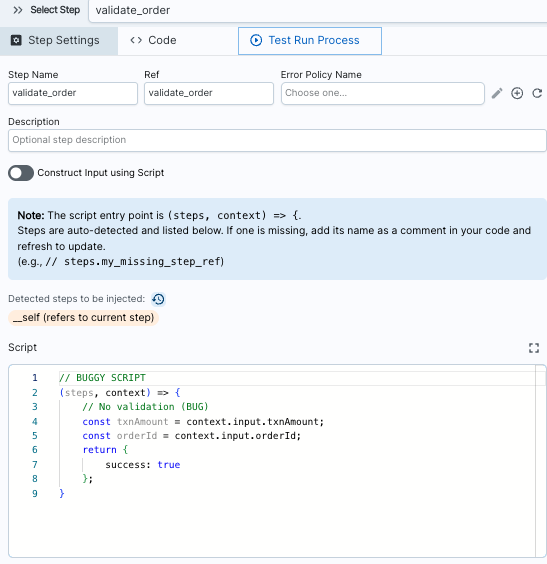
Task: Open the Step Settings tab
Action: coord(59,41)
